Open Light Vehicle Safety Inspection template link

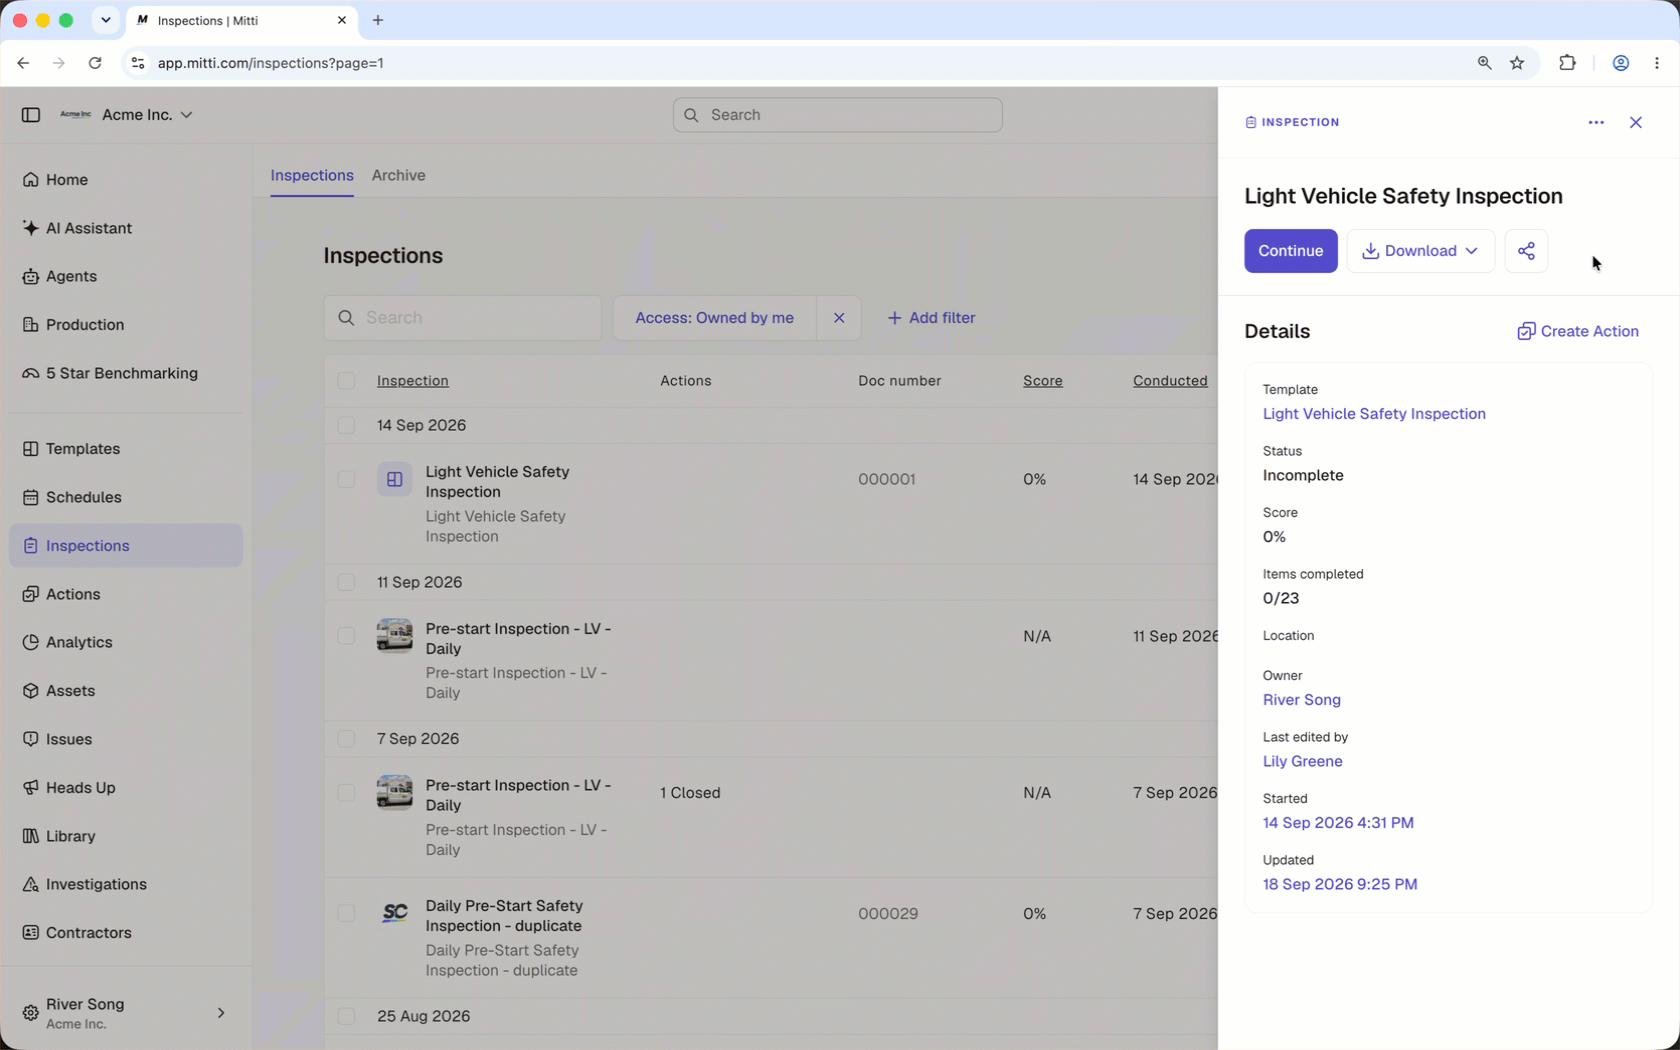coord(1374,414)
